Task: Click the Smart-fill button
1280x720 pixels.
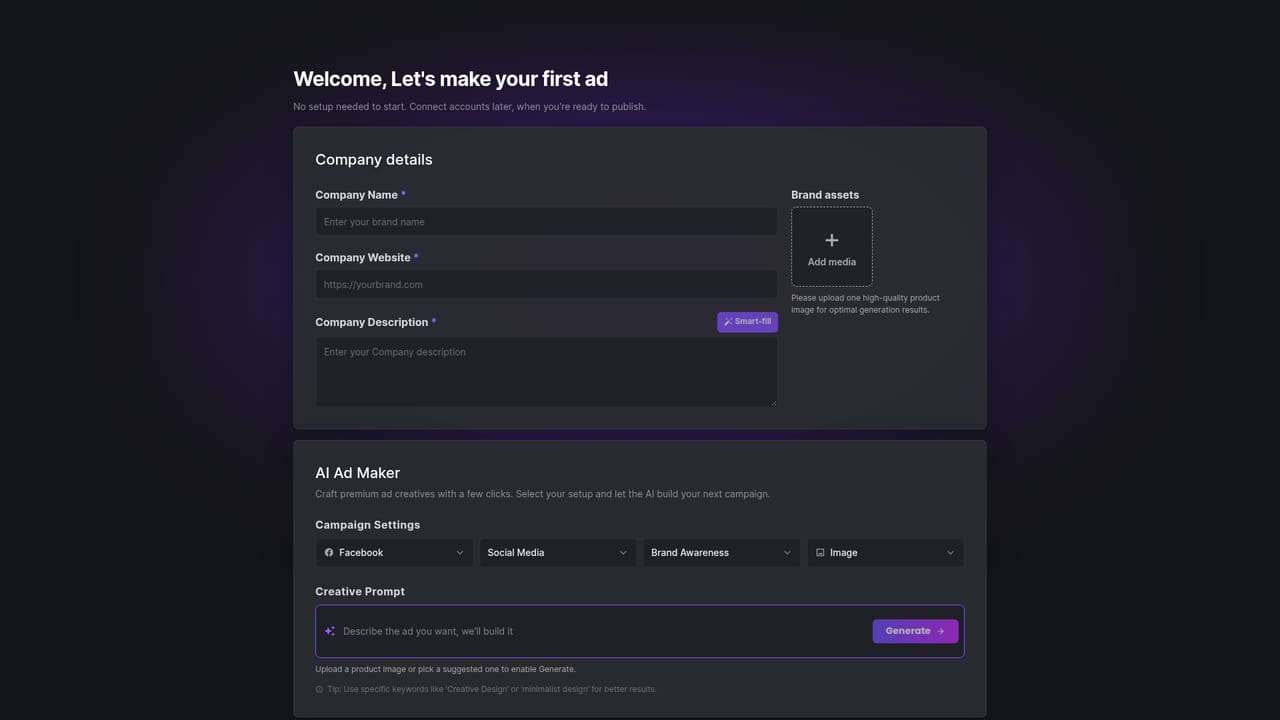Action: (747, 322)
